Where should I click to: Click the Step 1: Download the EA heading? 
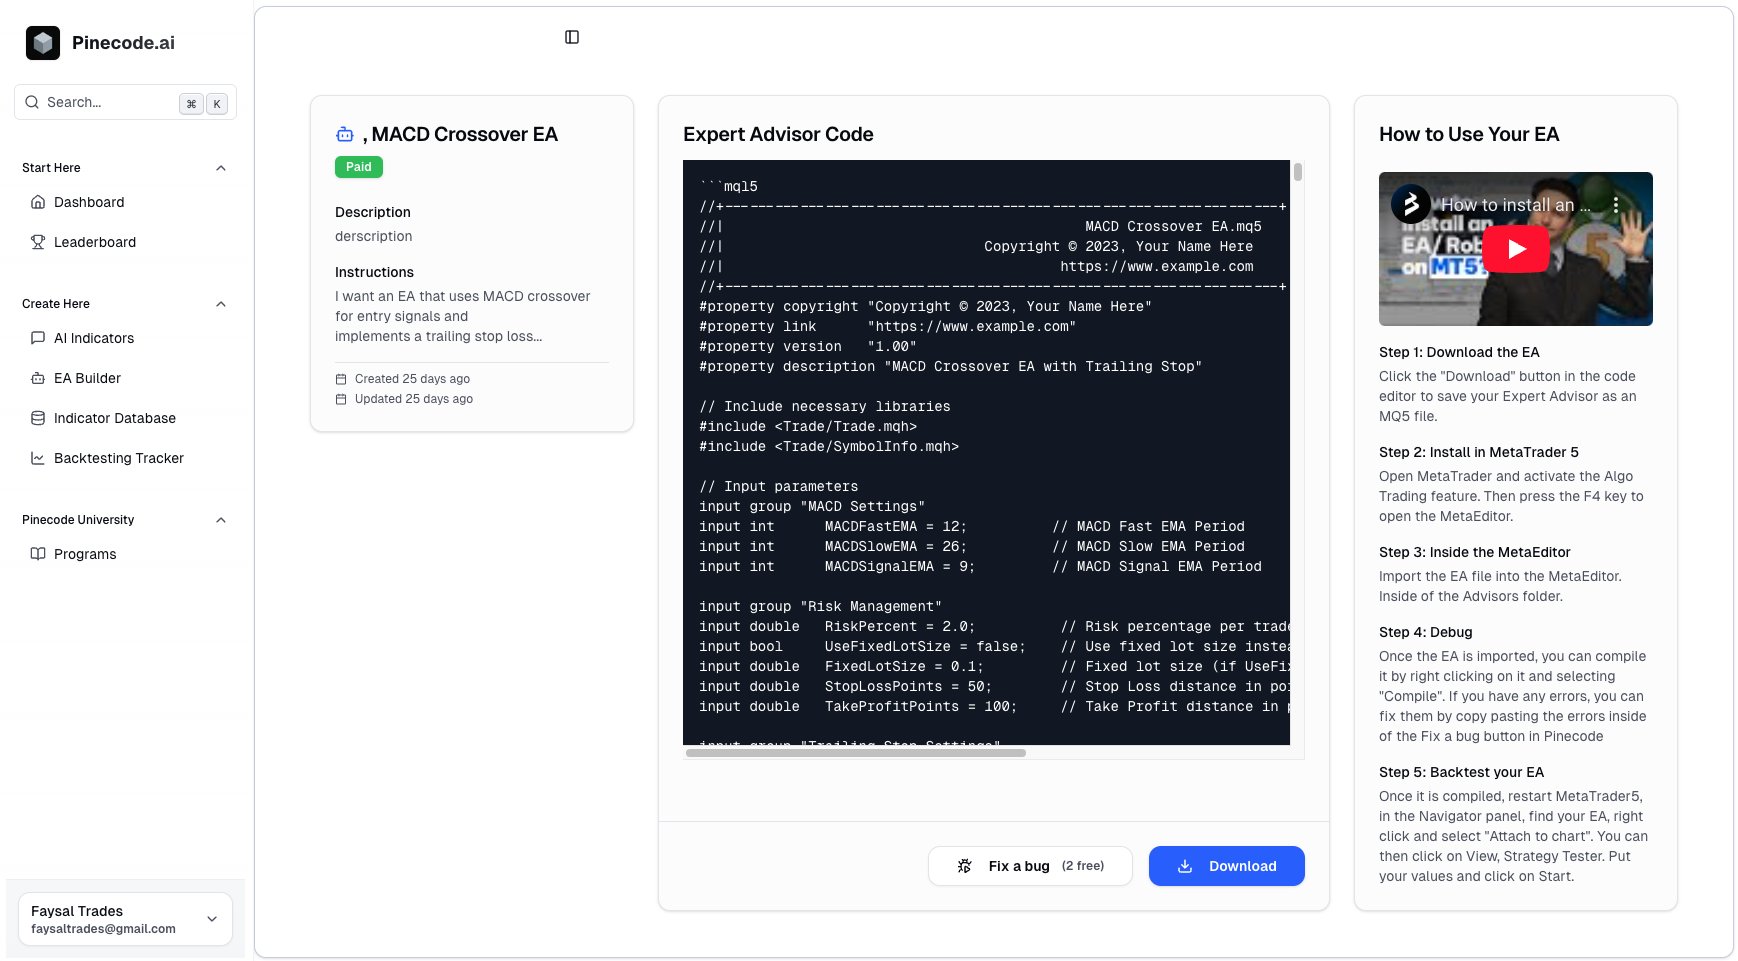pos(1459,352)
